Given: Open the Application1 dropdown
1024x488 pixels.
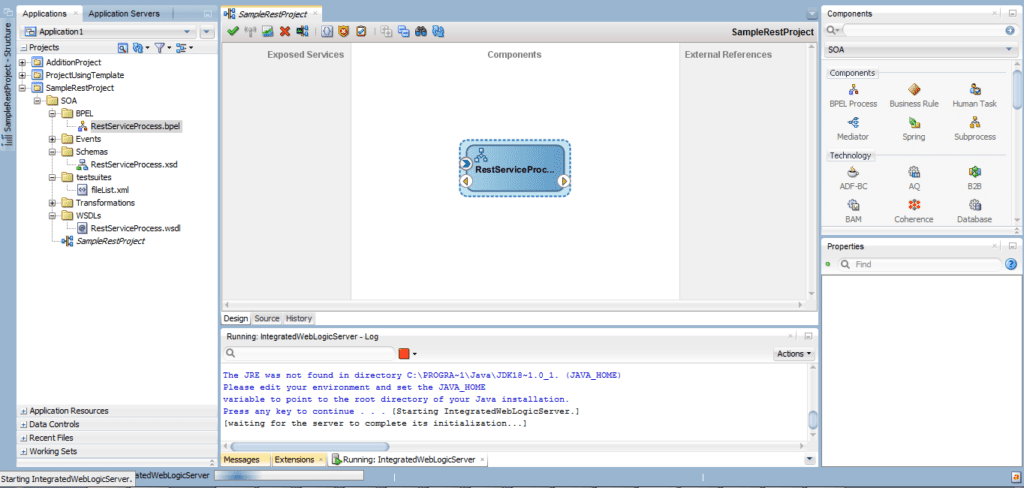Looking at the screenshot, I should 187,31.
